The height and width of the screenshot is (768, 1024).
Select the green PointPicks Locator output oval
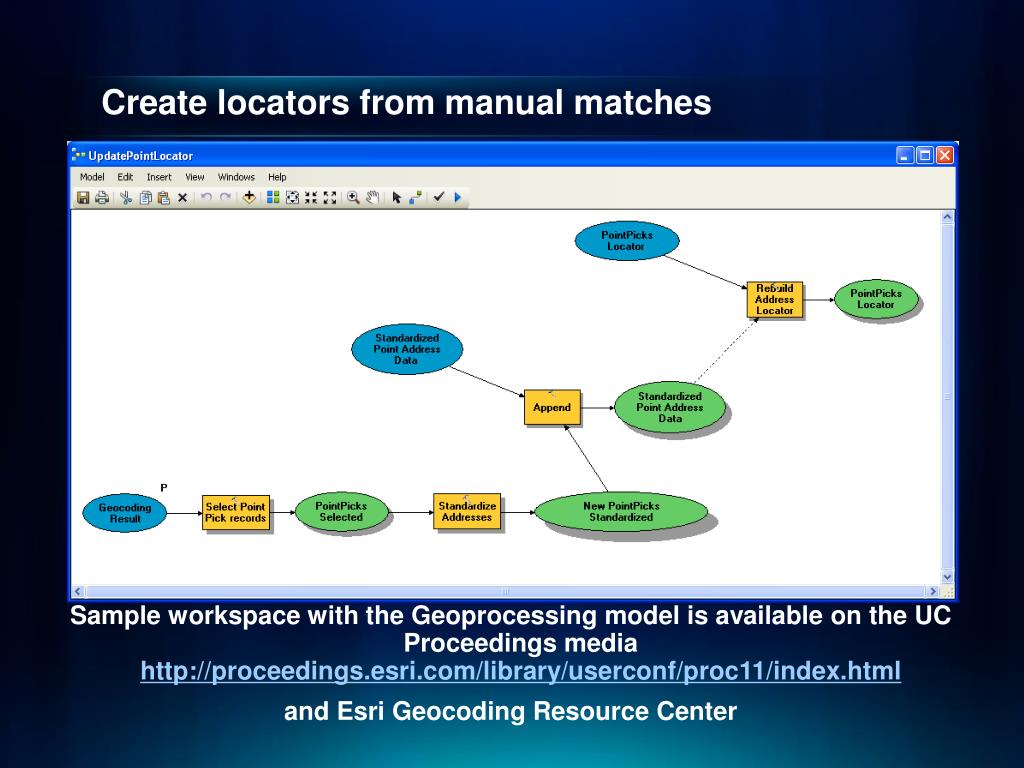(x=876, y=299)
